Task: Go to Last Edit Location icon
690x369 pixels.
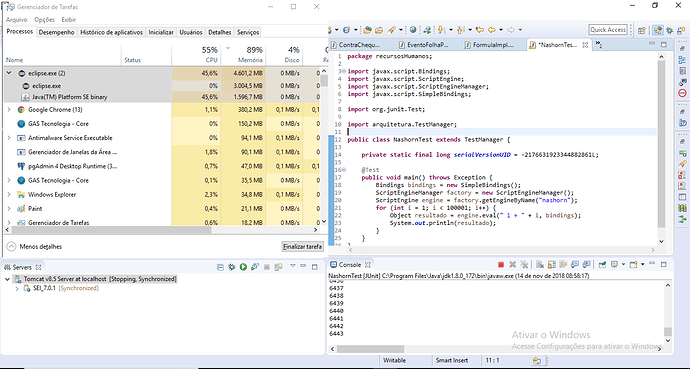Action: pyautogui.click(x=480, y=30)
